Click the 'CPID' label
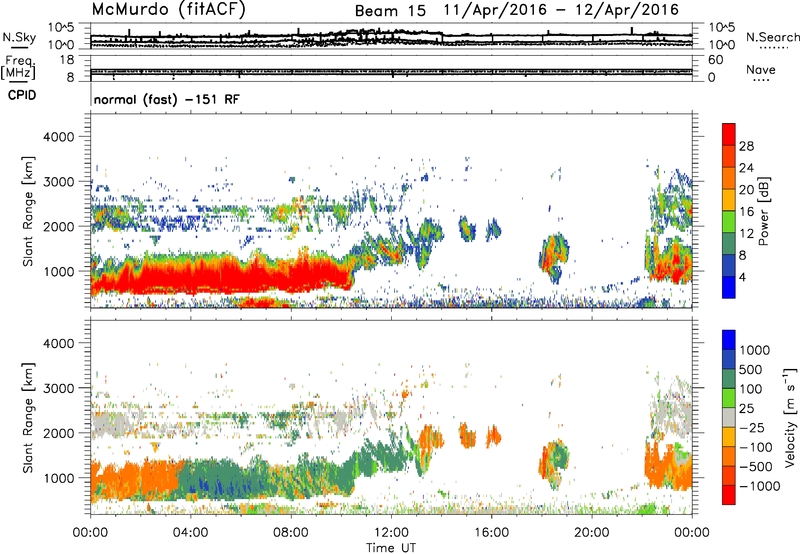 point(22,95)
